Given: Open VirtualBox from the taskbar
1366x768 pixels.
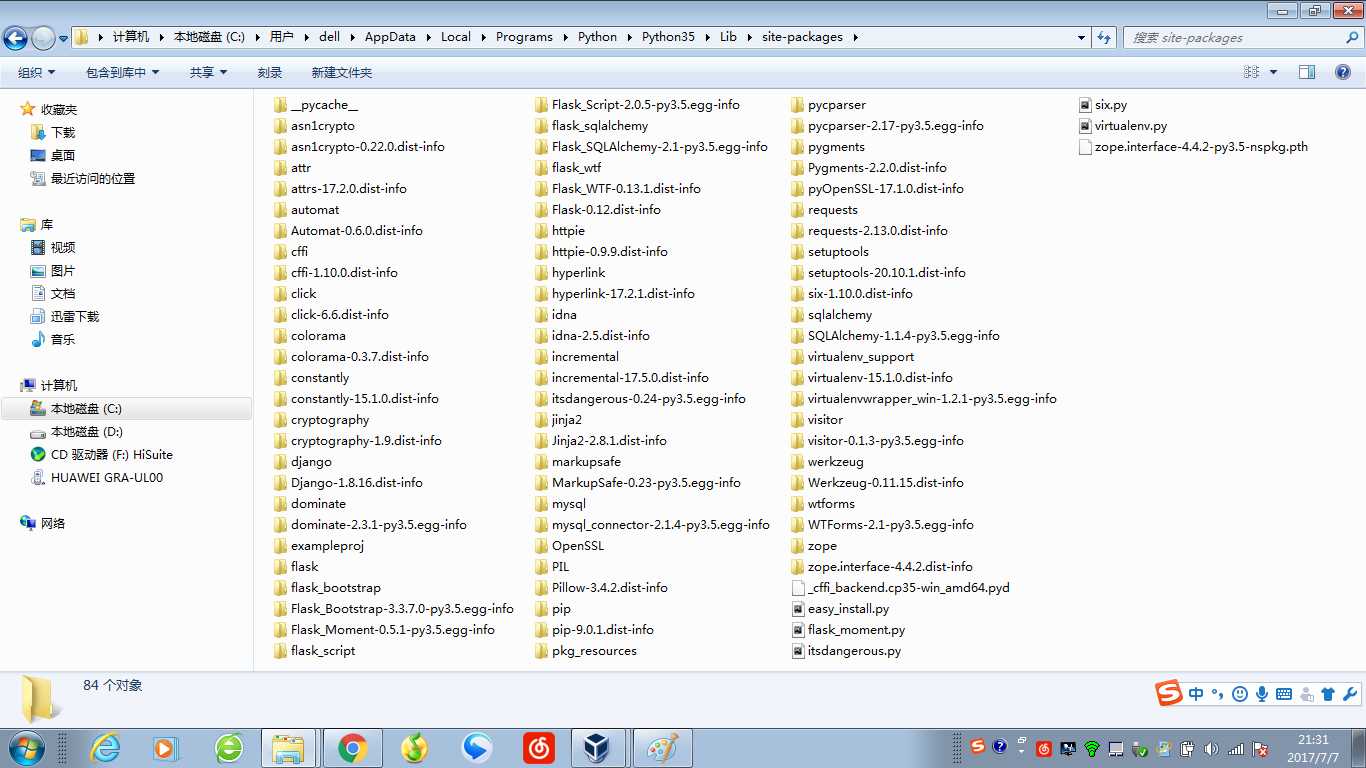Looking at the screenshot, I should pyautogui.click(x=599, y=748).
